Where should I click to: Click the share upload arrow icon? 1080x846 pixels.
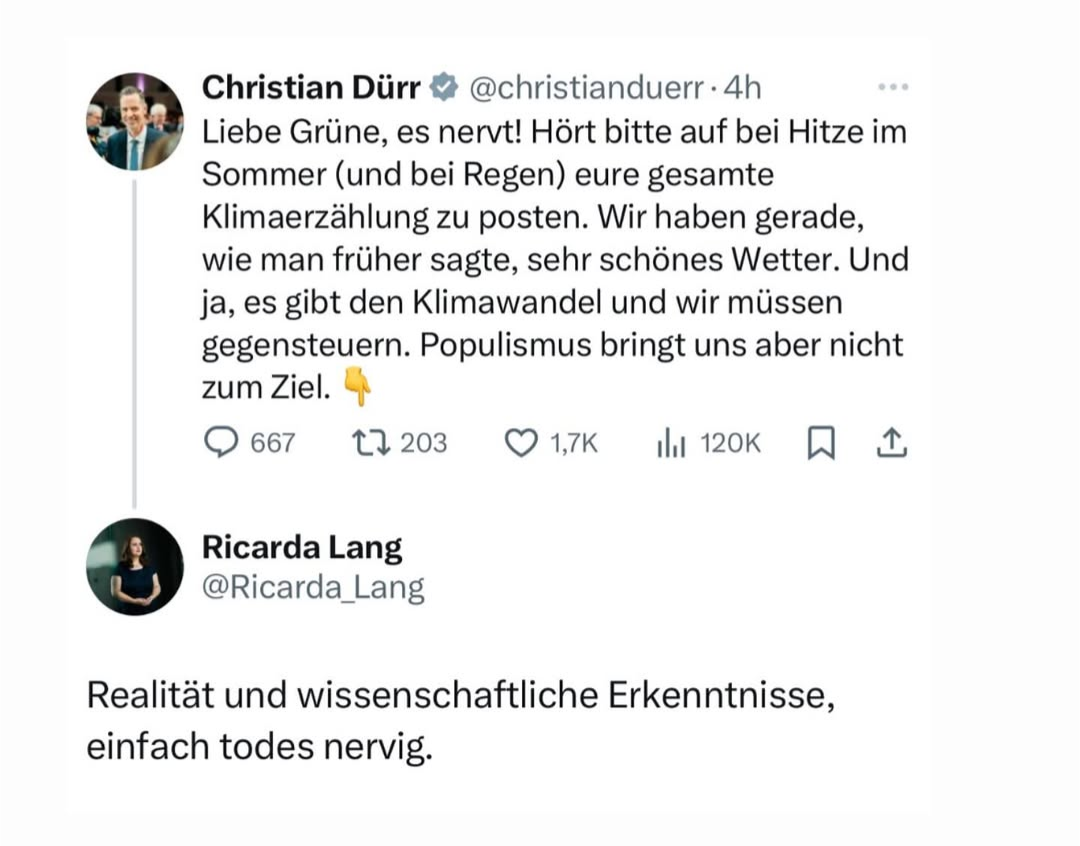tap(891, 442)
